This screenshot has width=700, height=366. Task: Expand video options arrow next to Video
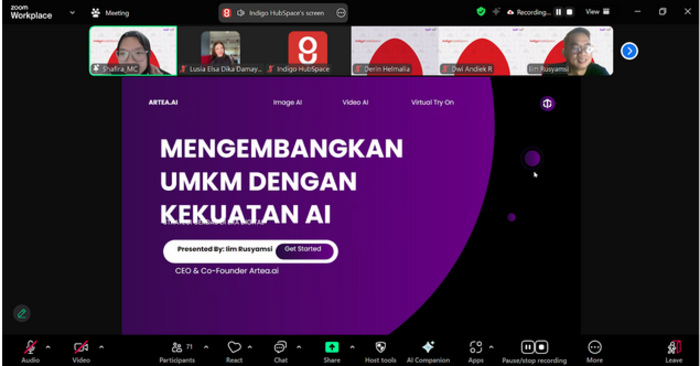pos(101,347)
